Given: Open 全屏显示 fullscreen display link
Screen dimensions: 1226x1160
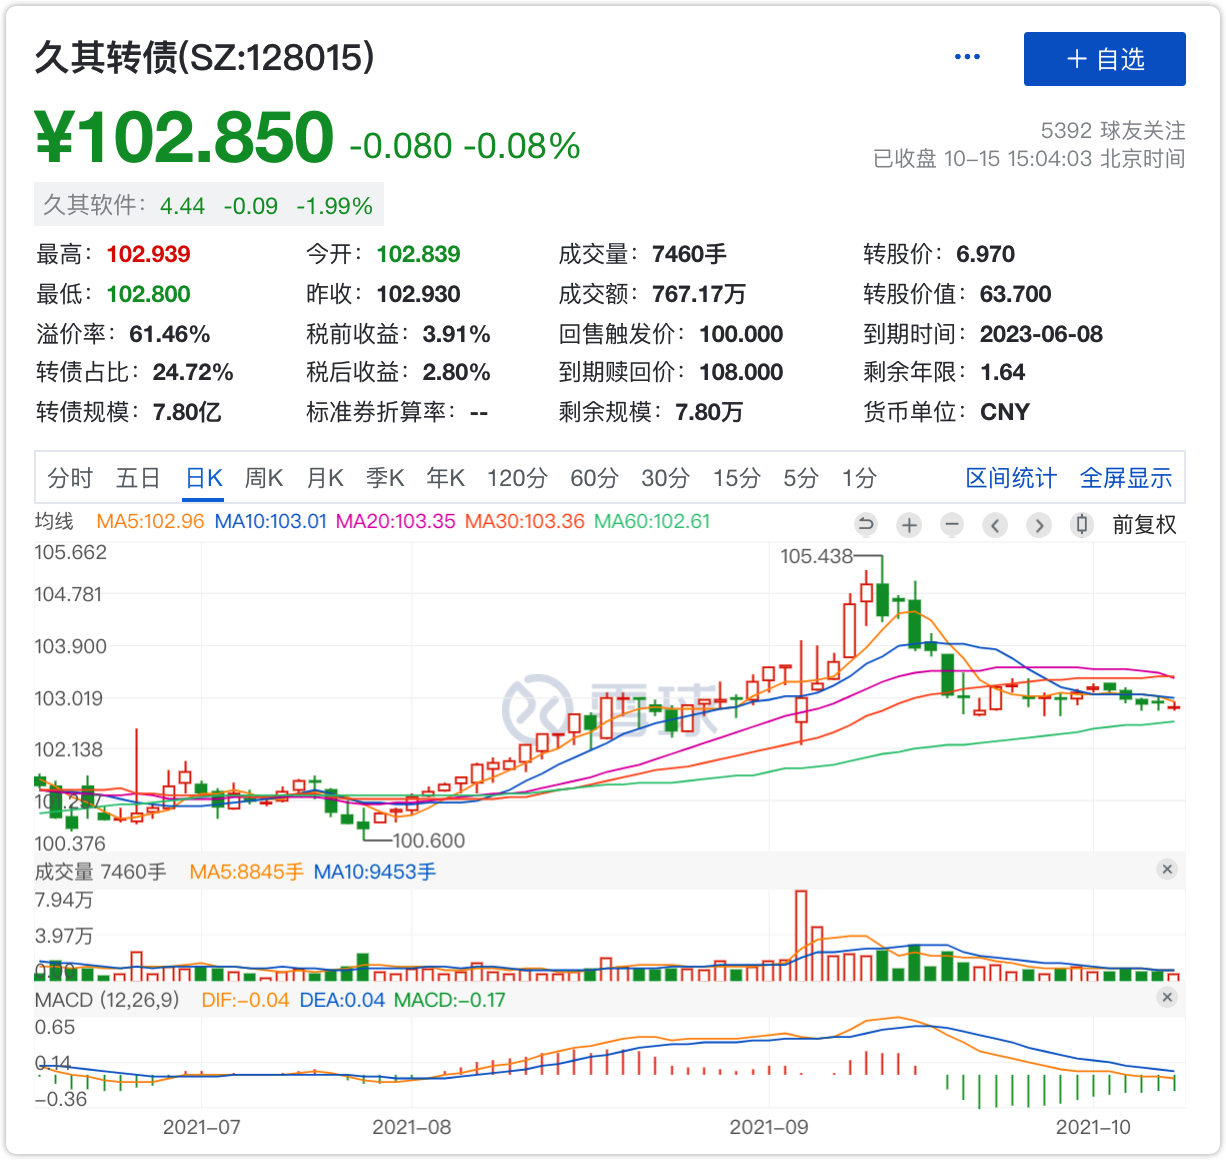Looking at the screenshot, I should tap(1125, 478).
